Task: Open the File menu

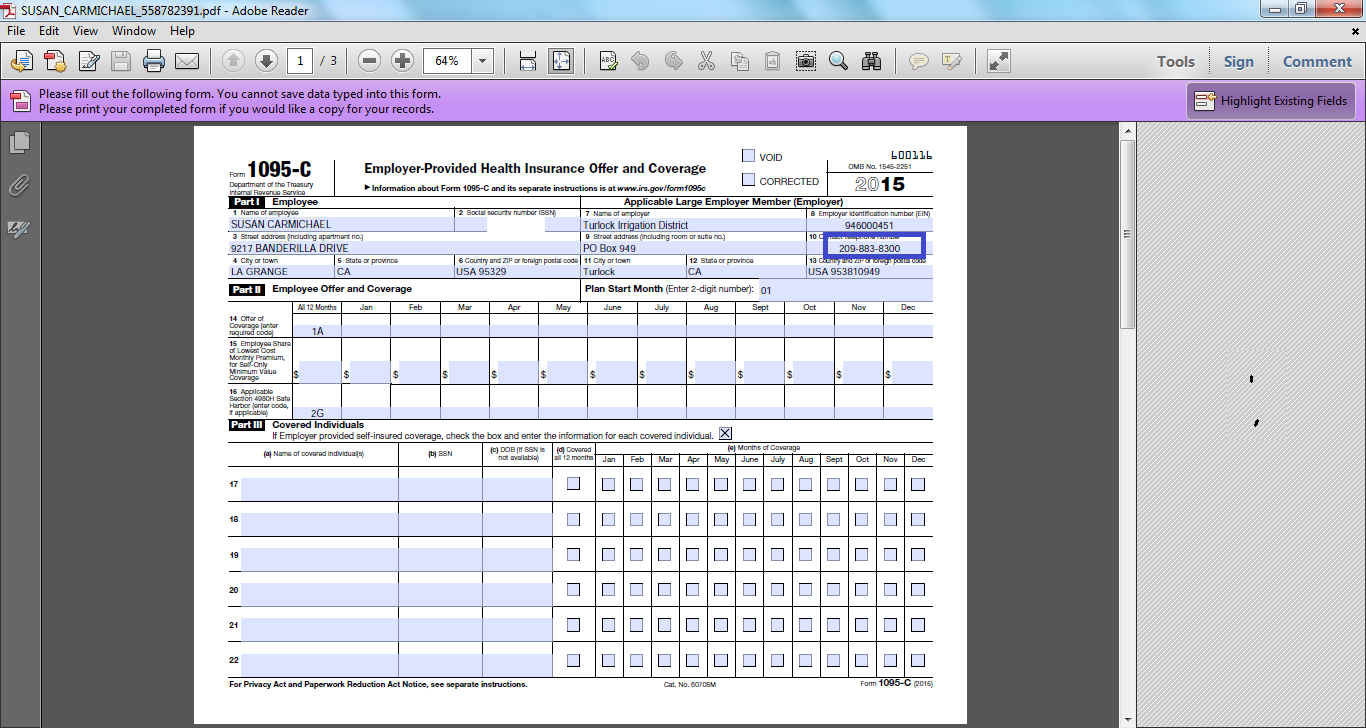Action: [16, 31]
